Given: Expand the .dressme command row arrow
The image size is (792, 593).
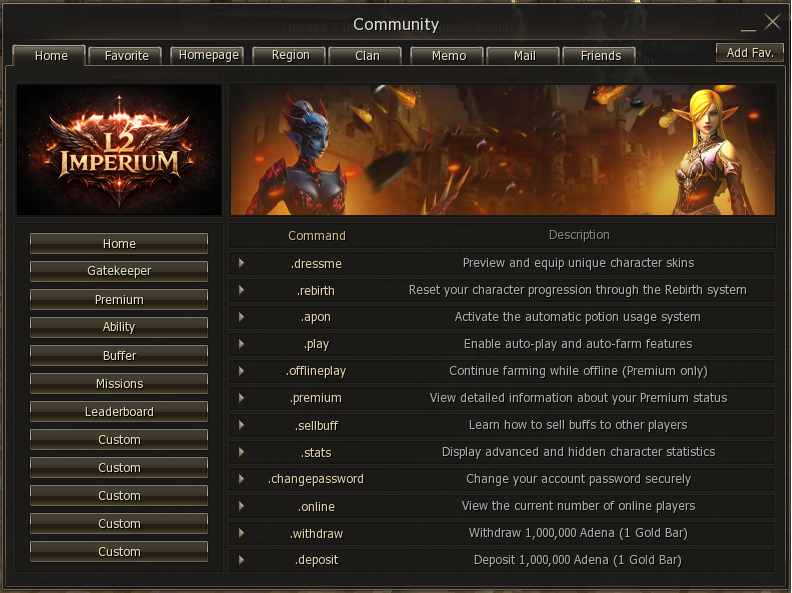Looking at the screenshot, I should [x=241, y=263].
